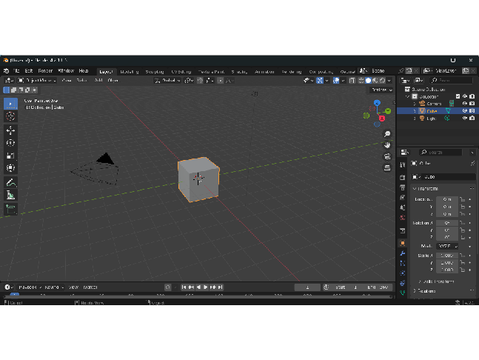Click the green Y axis gizmo ball
Viewport: 479px width, 360px height.
click(388, 111)
